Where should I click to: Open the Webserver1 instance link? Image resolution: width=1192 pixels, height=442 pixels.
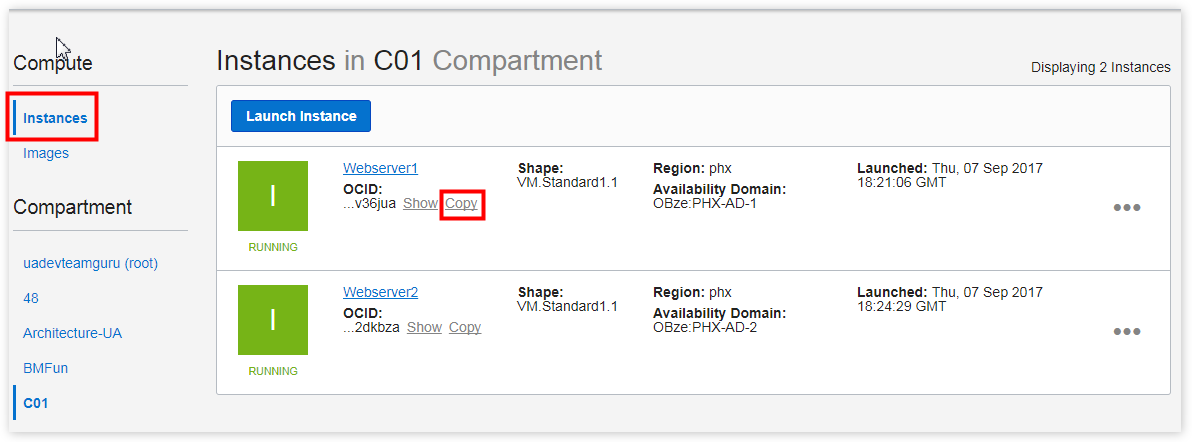point(380,168)
